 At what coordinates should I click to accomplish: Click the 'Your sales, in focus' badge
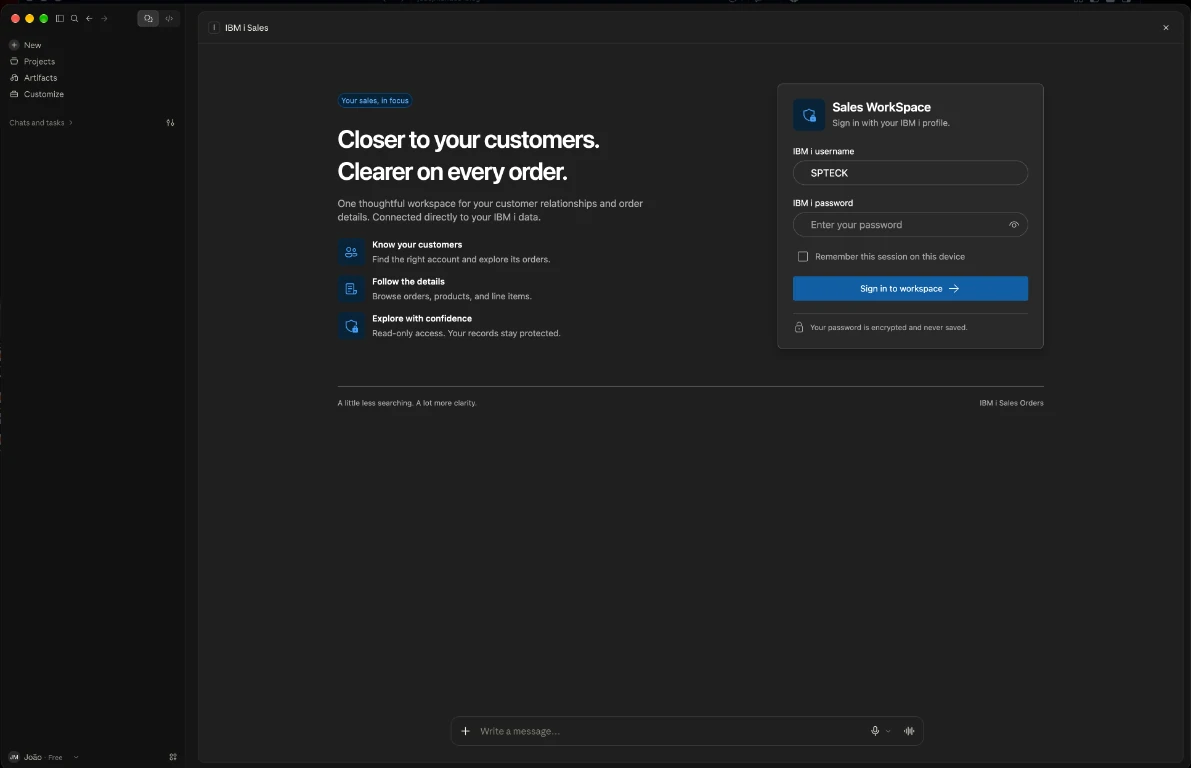point(374,100)
